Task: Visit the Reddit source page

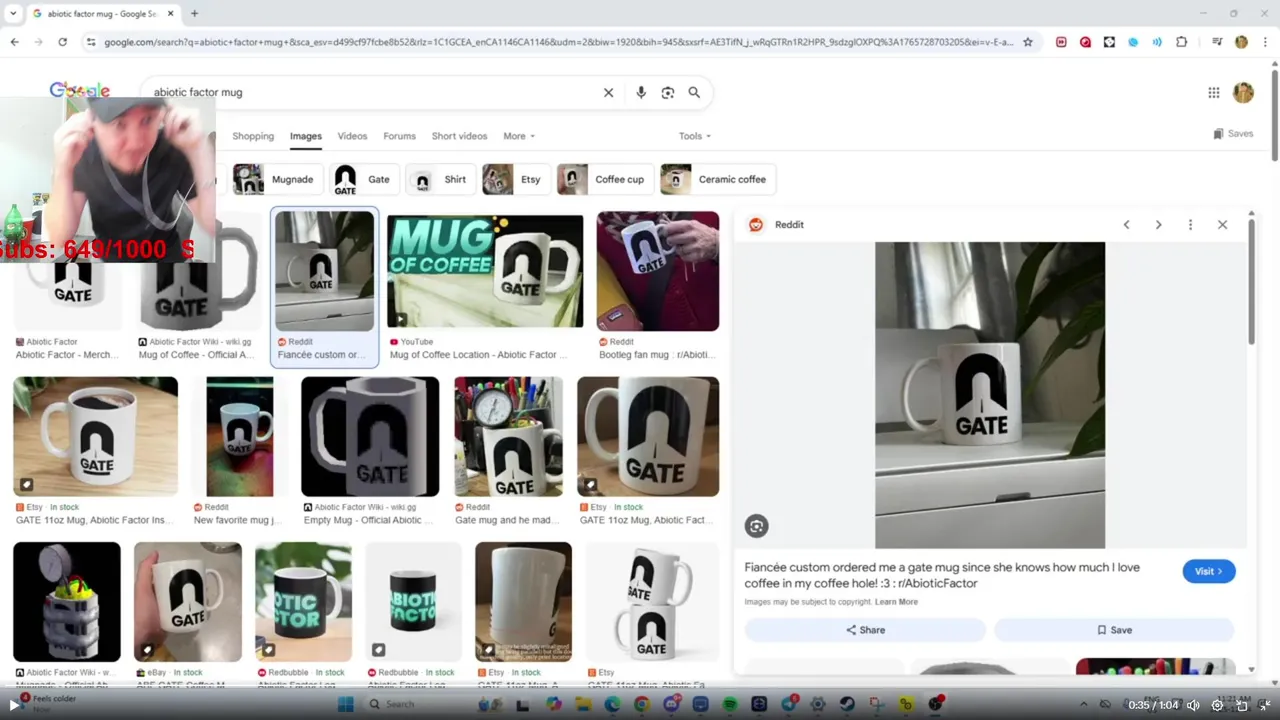Action: point(1209,571)
